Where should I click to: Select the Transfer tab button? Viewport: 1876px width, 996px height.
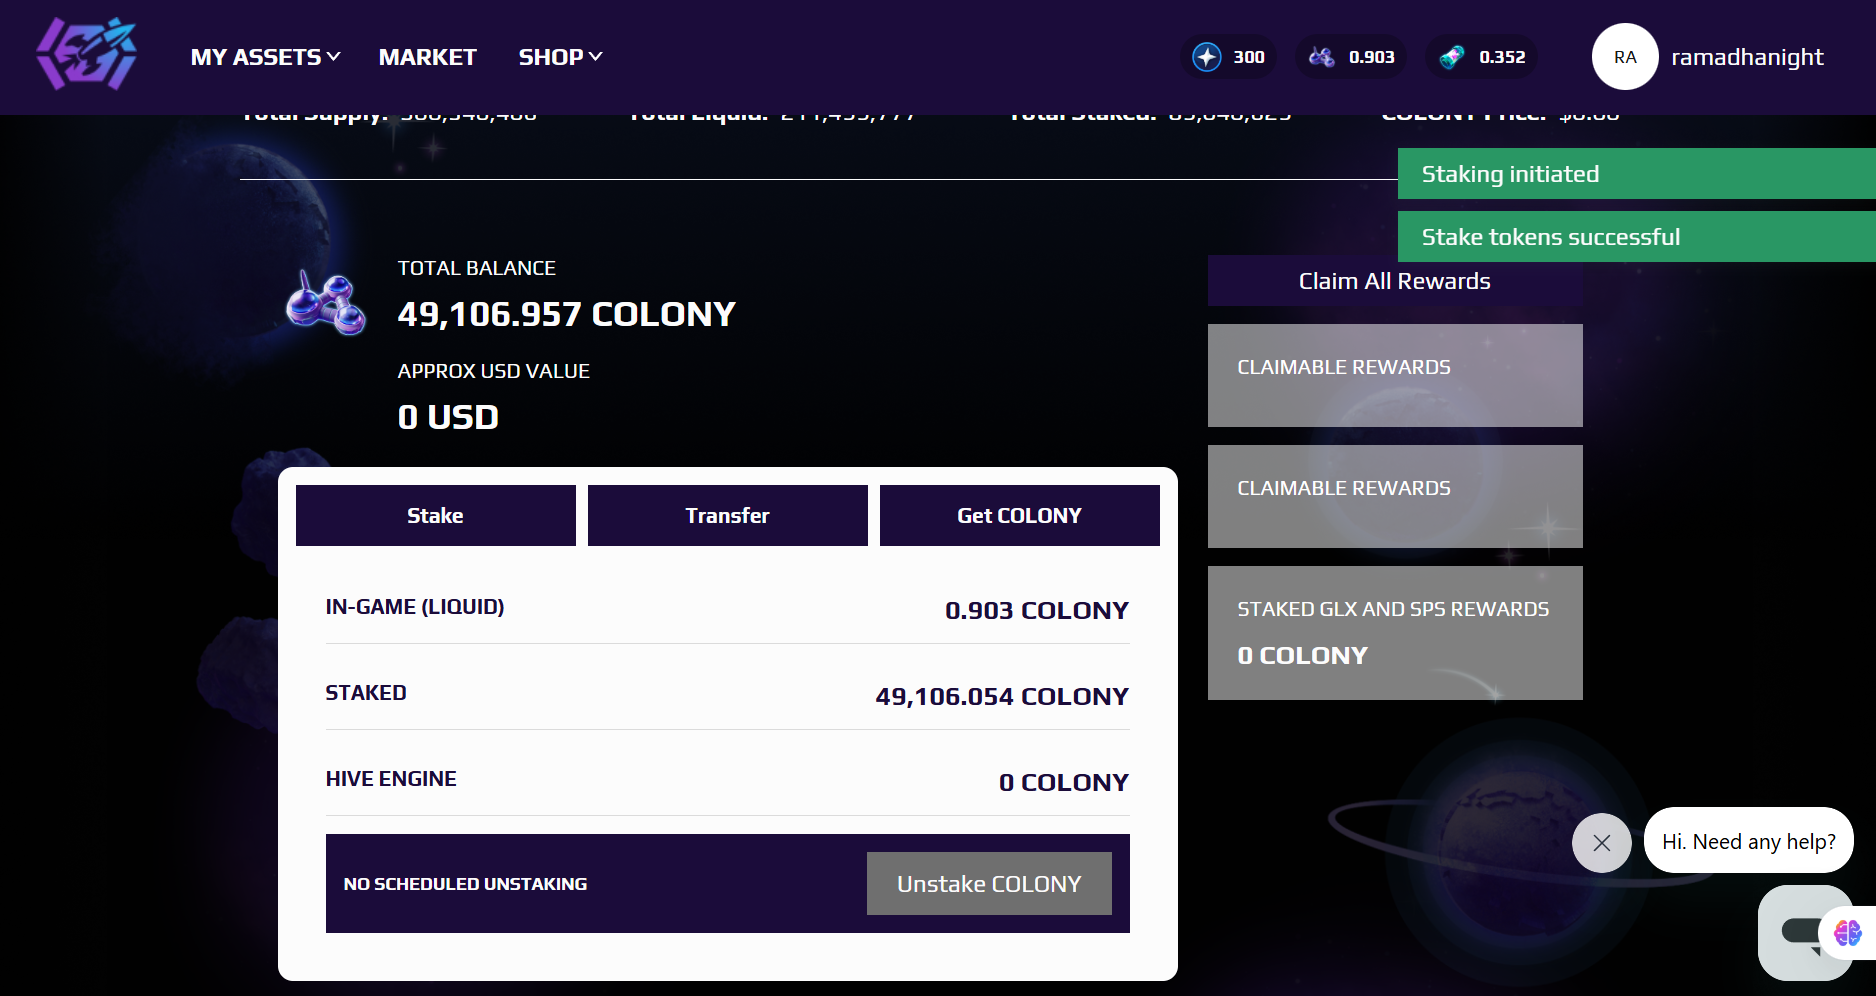728,516
